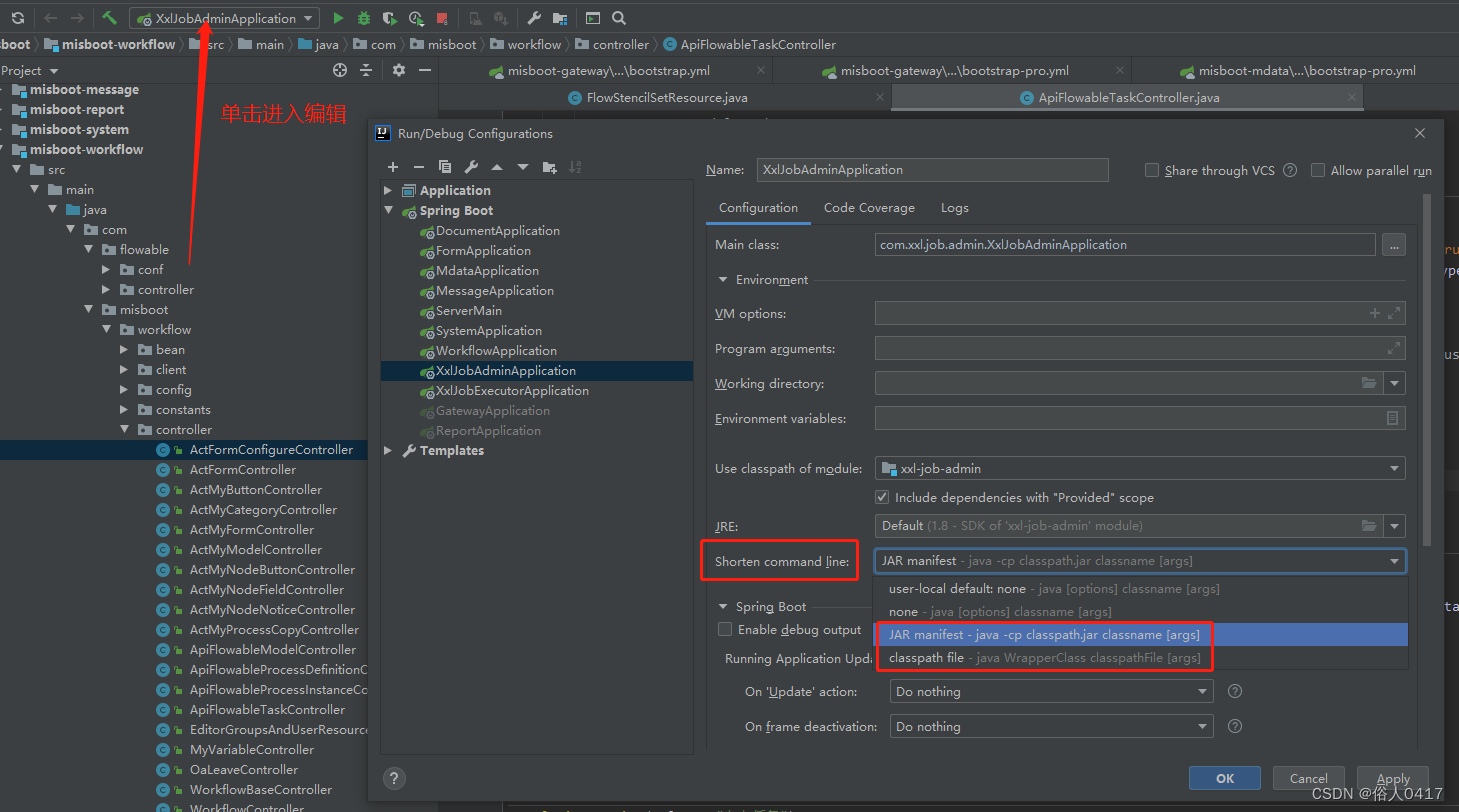Copy the selected configuration using duplicate icon
1459x812 pixels.
point(444,166)
